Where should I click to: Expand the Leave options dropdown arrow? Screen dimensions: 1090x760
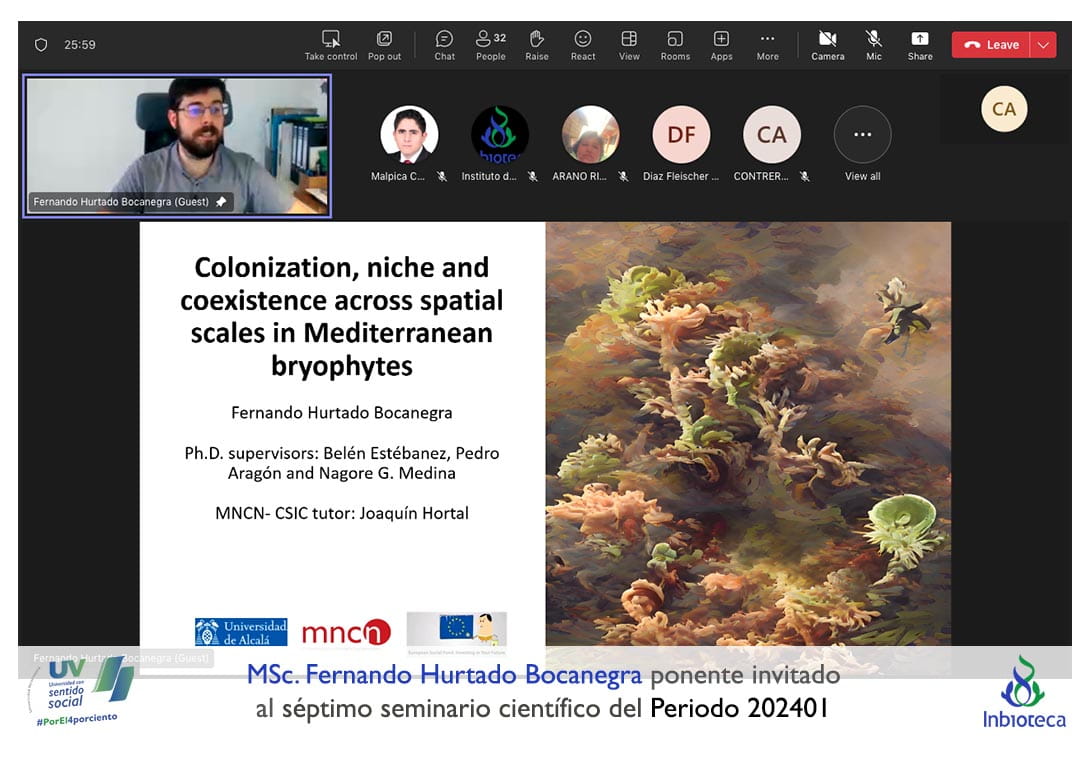(x=1044, y=45)
